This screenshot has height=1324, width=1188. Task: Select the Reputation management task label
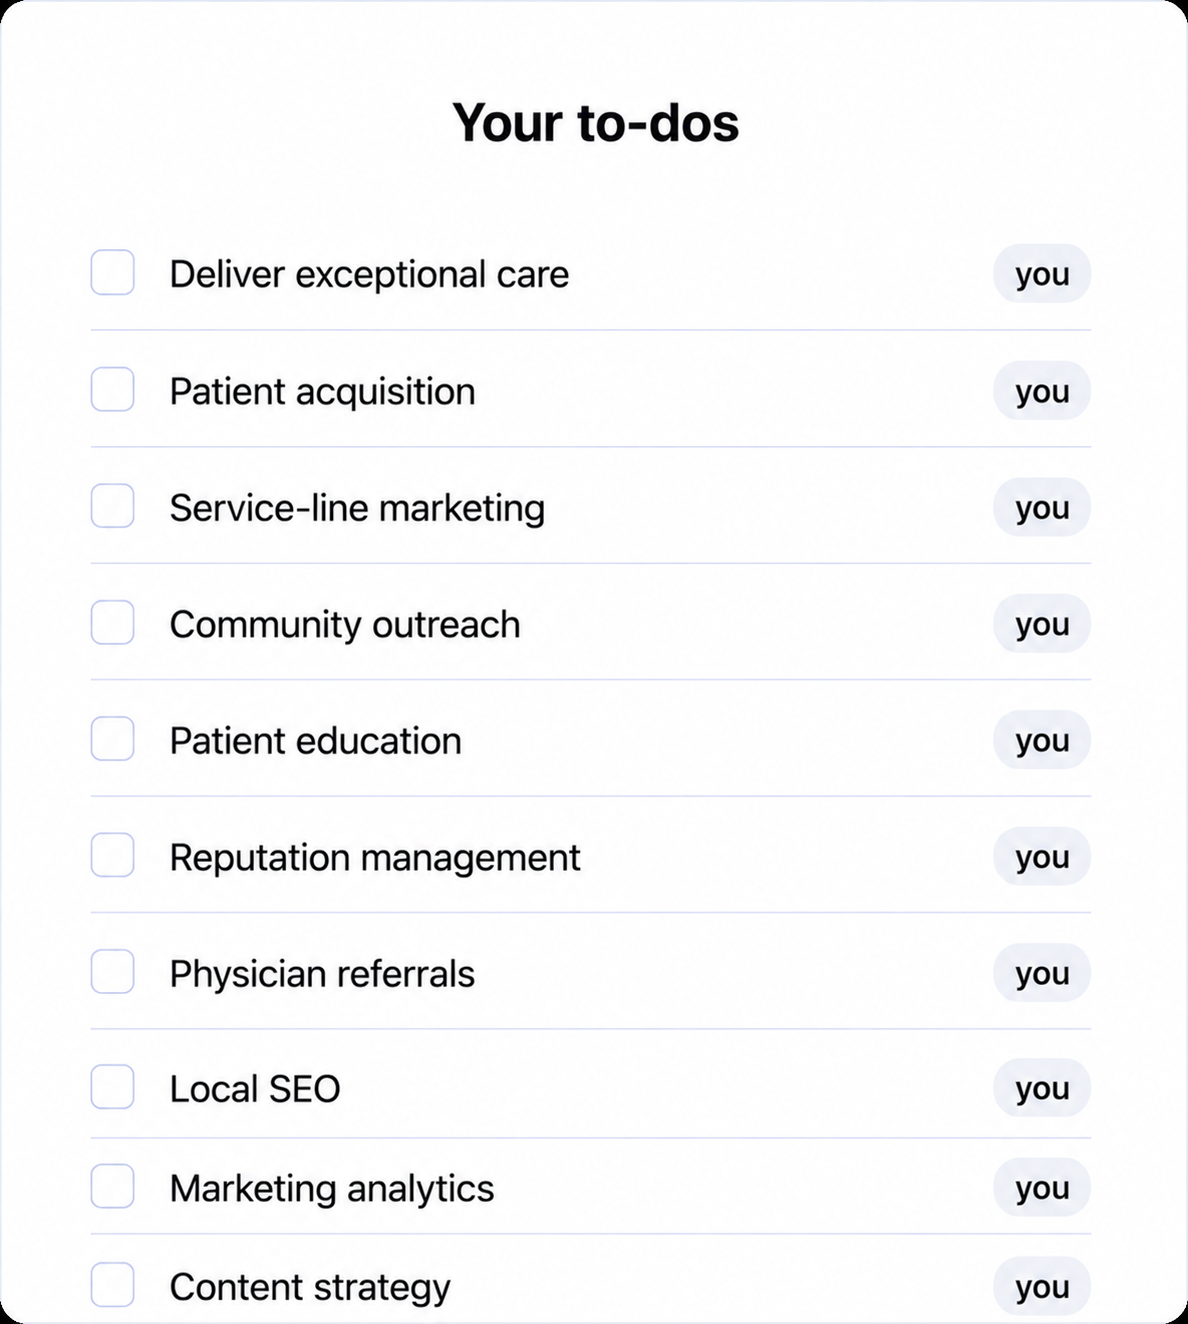[x=375, y=858]
